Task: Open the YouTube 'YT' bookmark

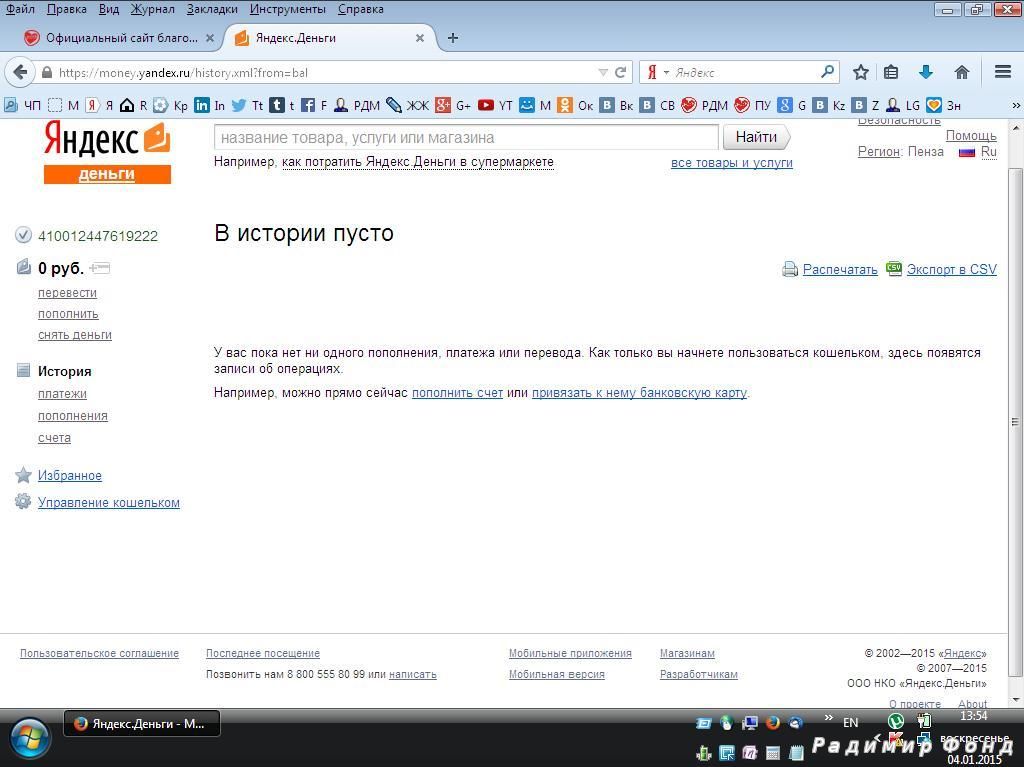Action: 495,105
